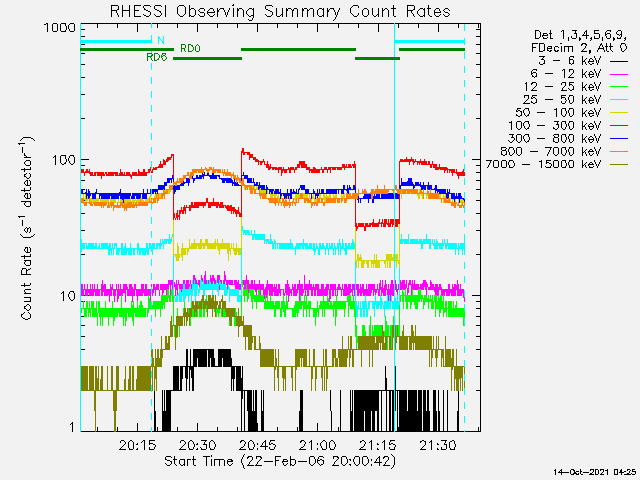Click the 'Start Time (22-Feb-06 20:00:42)' axis title
Screen dimensions: 640x480
pyautogui.click(x=280, y=461)
